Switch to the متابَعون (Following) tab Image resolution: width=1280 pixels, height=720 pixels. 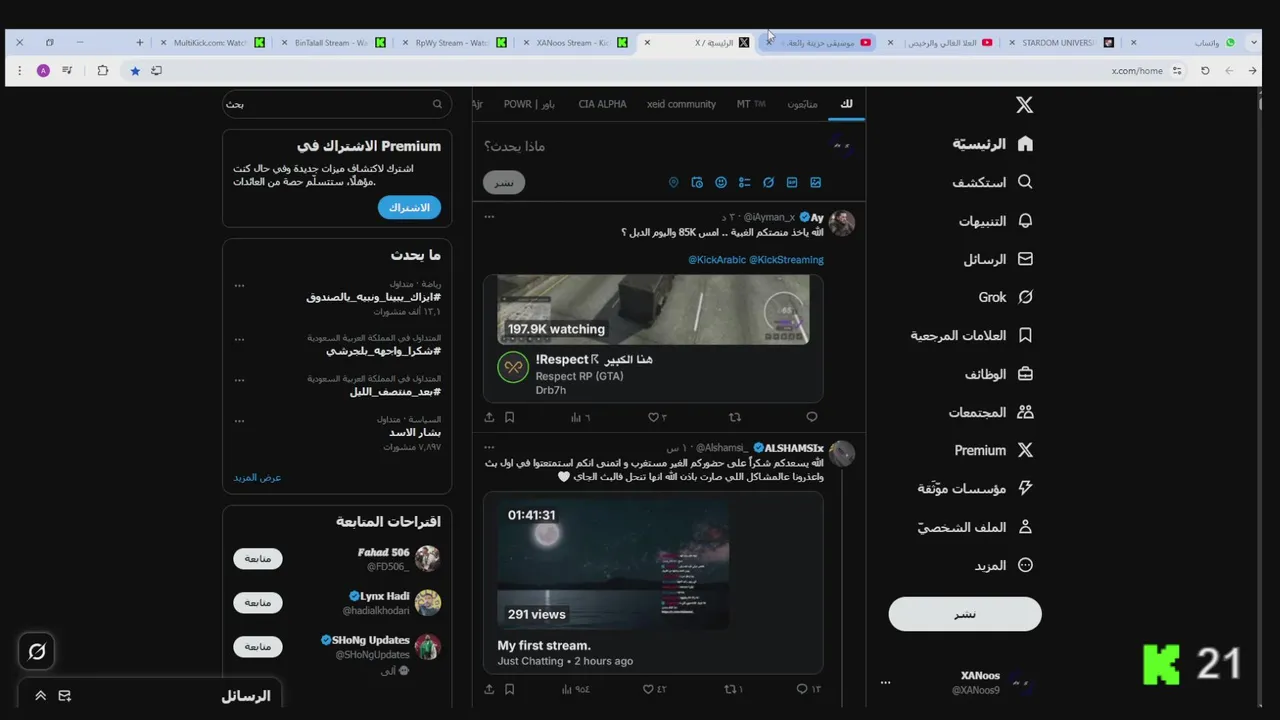(x=802, y=104)
